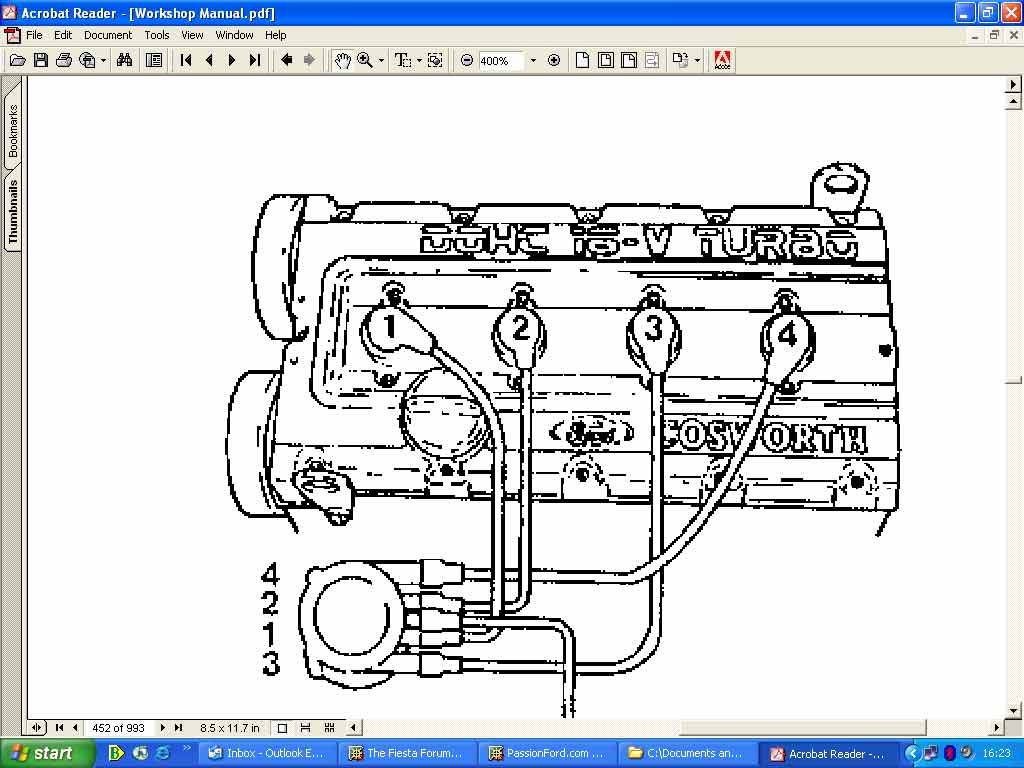Open the Thumbnails side tab
This screenshot has height=768, width=1024.
pos(12,211)
